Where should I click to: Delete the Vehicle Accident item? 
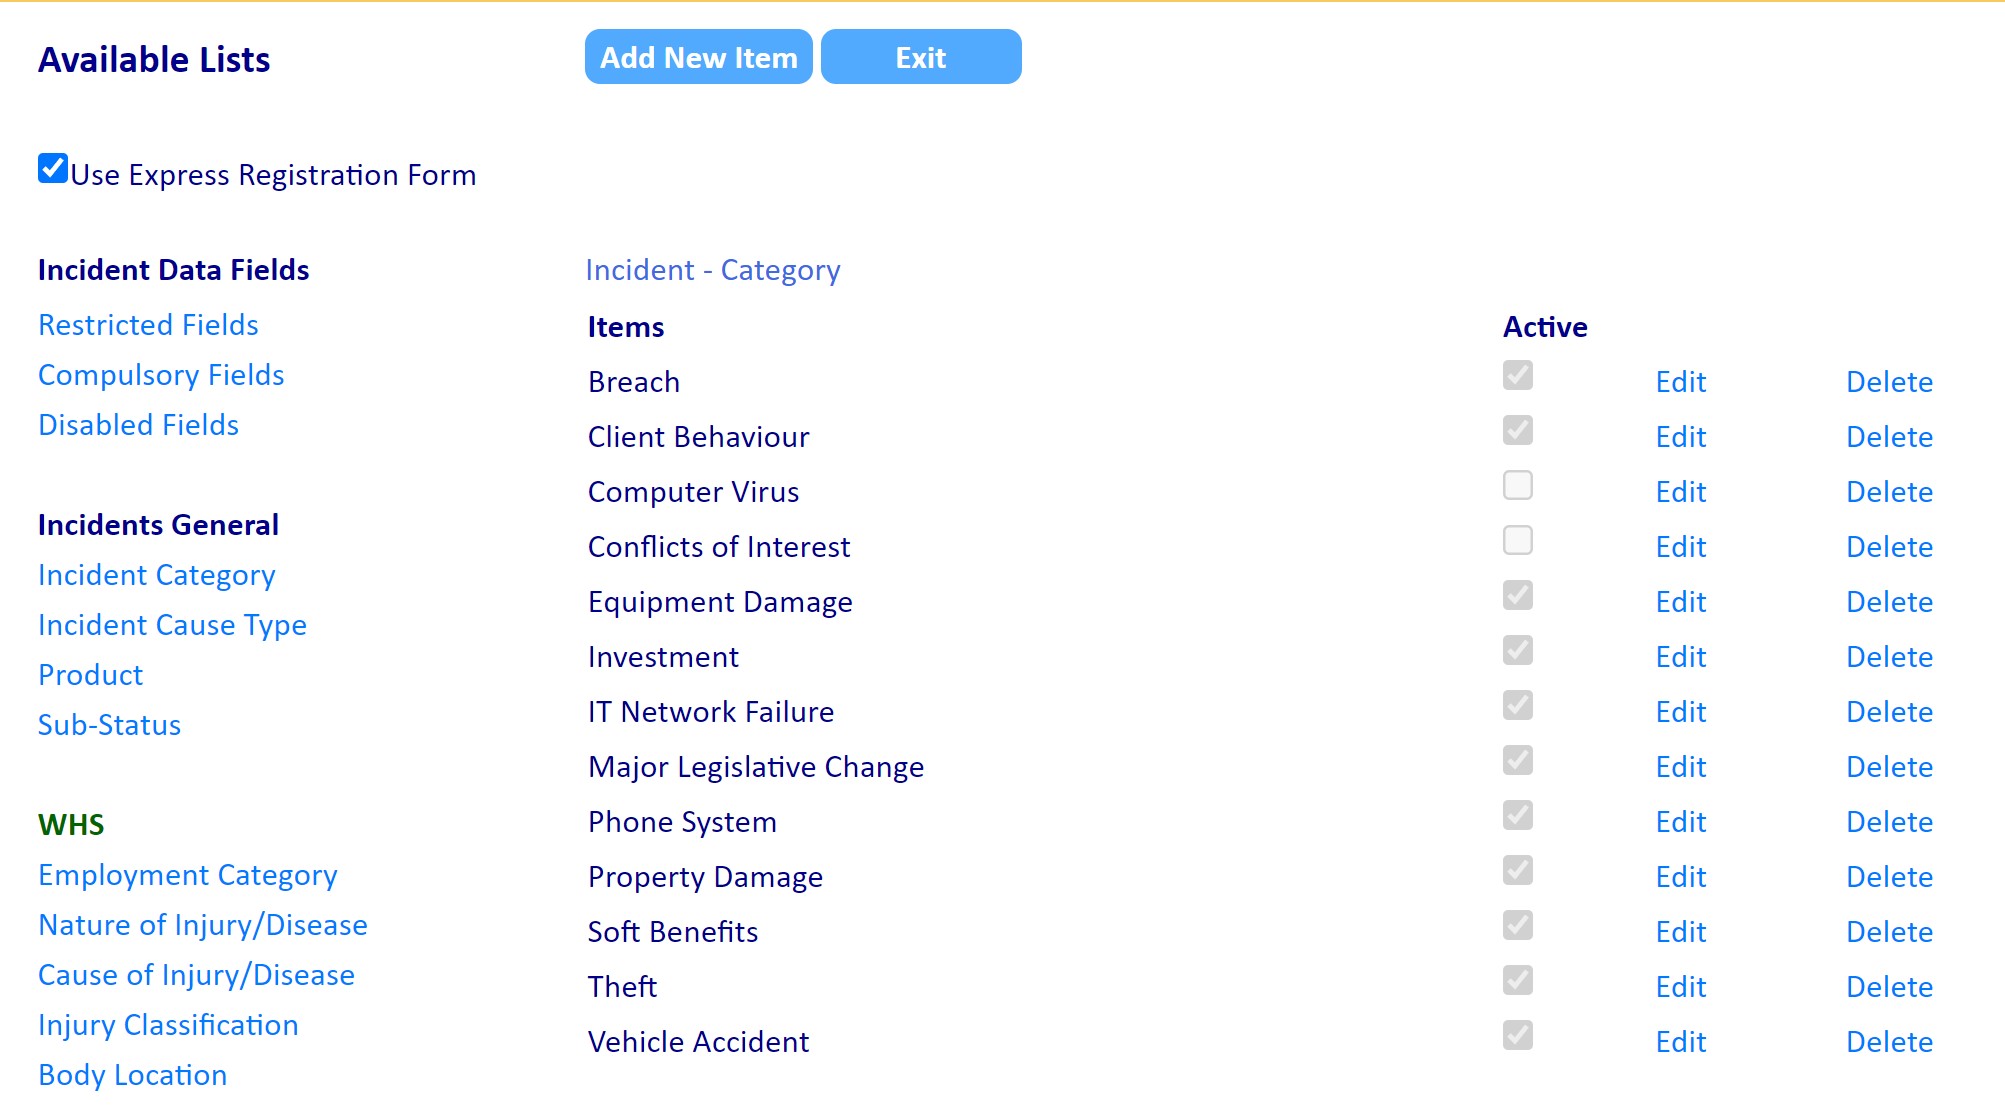tap(1889, 1042)
